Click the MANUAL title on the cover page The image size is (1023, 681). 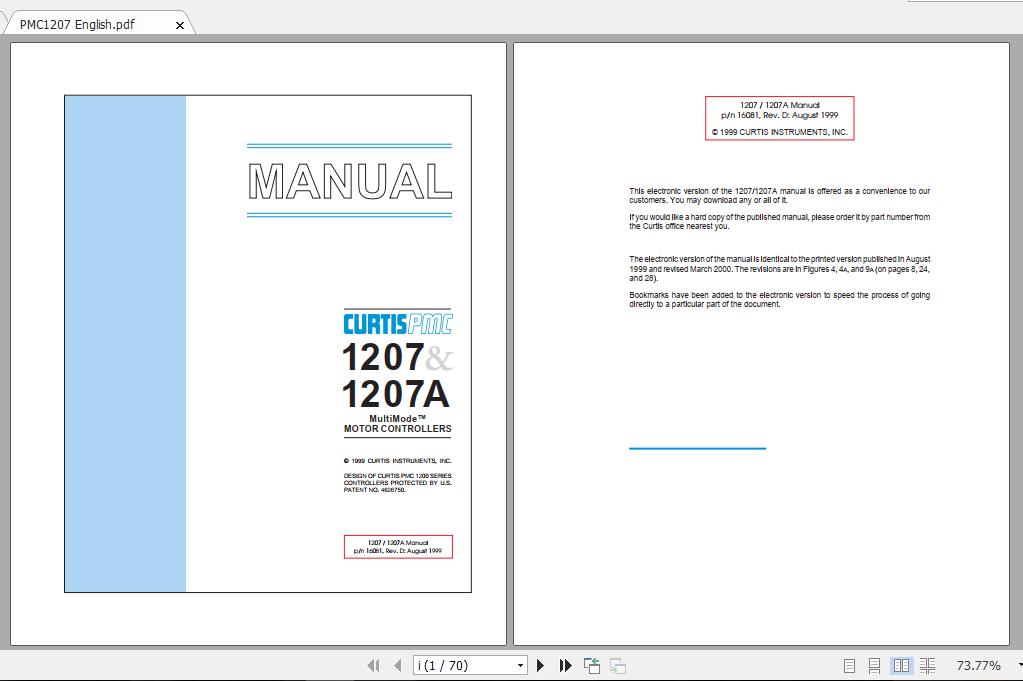pos(350,181)
